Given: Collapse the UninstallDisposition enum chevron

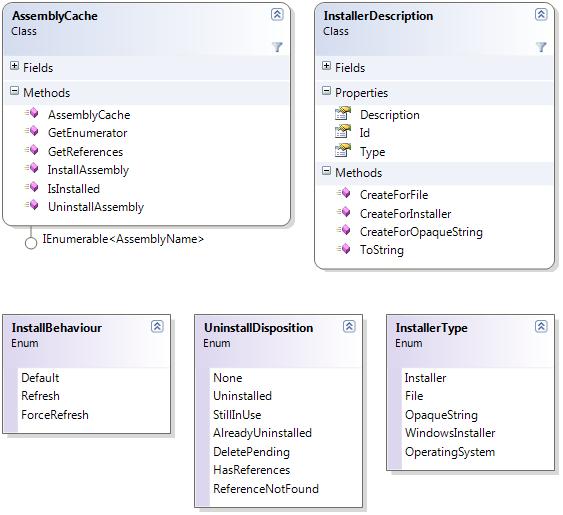Looking at the screenshot, I should pyautogui.click(x=349, y=326).
